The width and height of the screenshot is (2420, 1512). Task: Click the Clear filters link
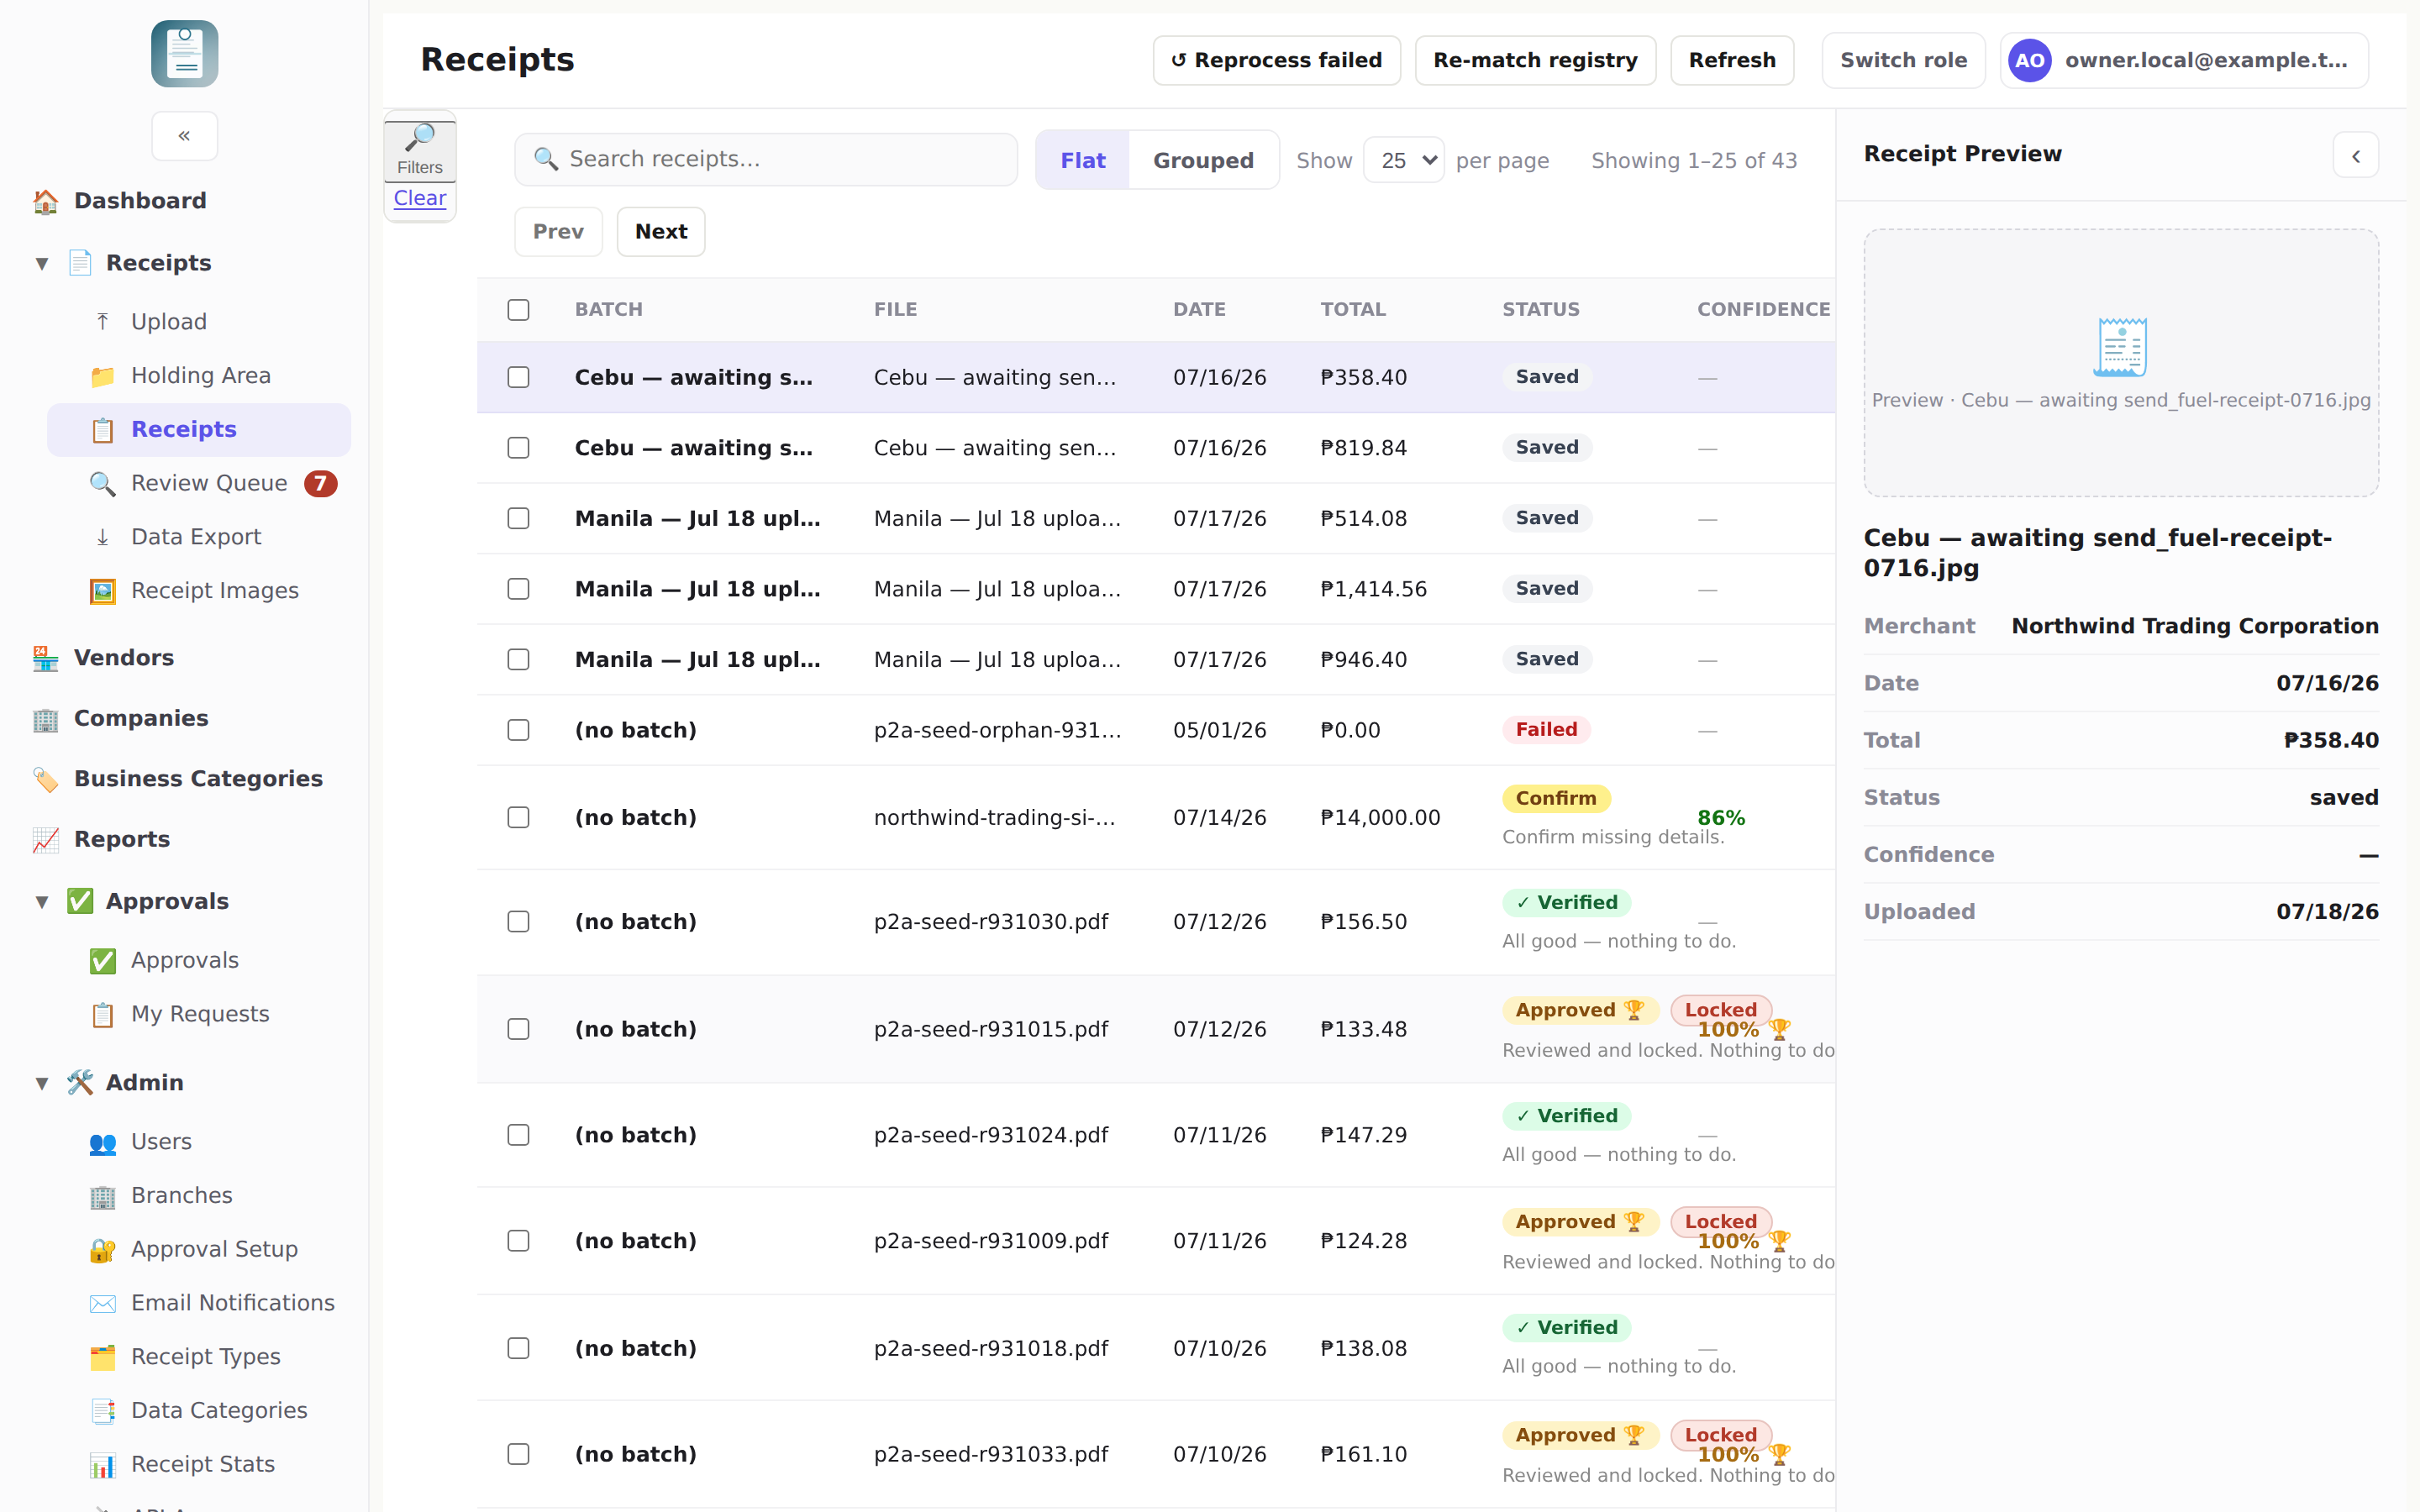pyautogui.click(x=420, y=198)
